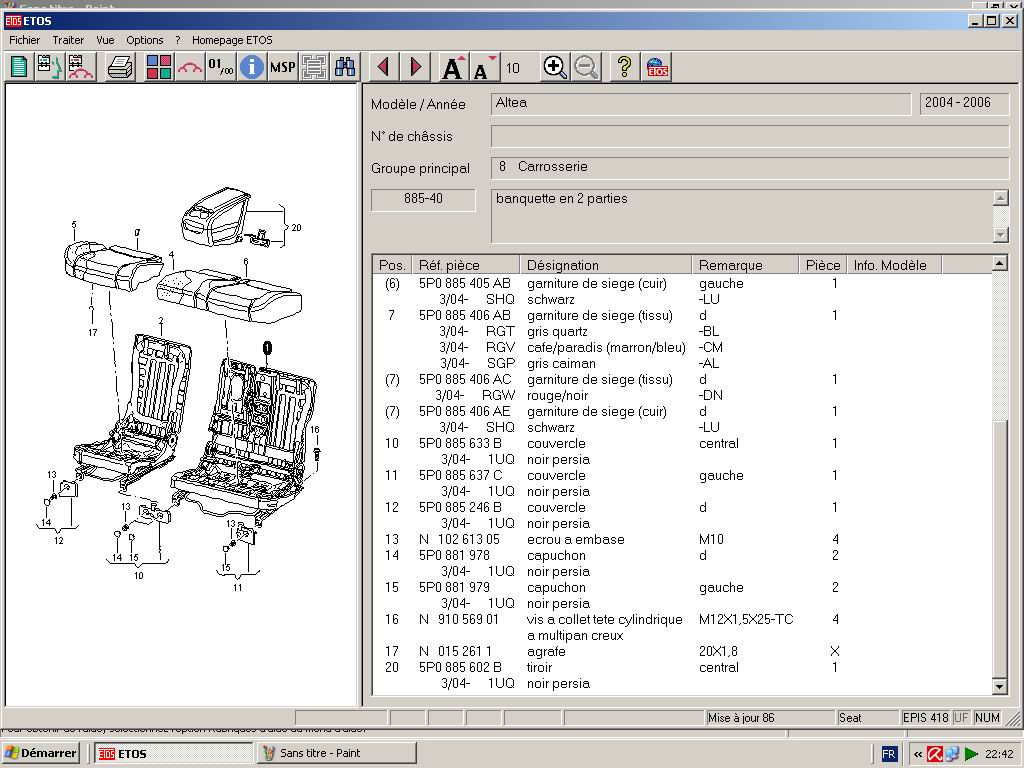Select part reference 5P0 881 979
The height and width of the screenshot is (768, 1024).
point(454,587)
